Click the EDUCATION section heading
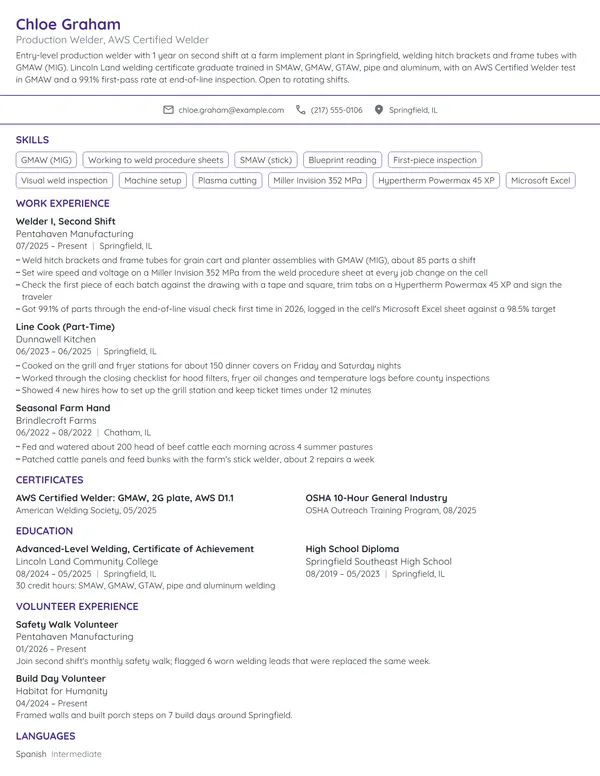600x776 pixels. [x=44, y=531]
